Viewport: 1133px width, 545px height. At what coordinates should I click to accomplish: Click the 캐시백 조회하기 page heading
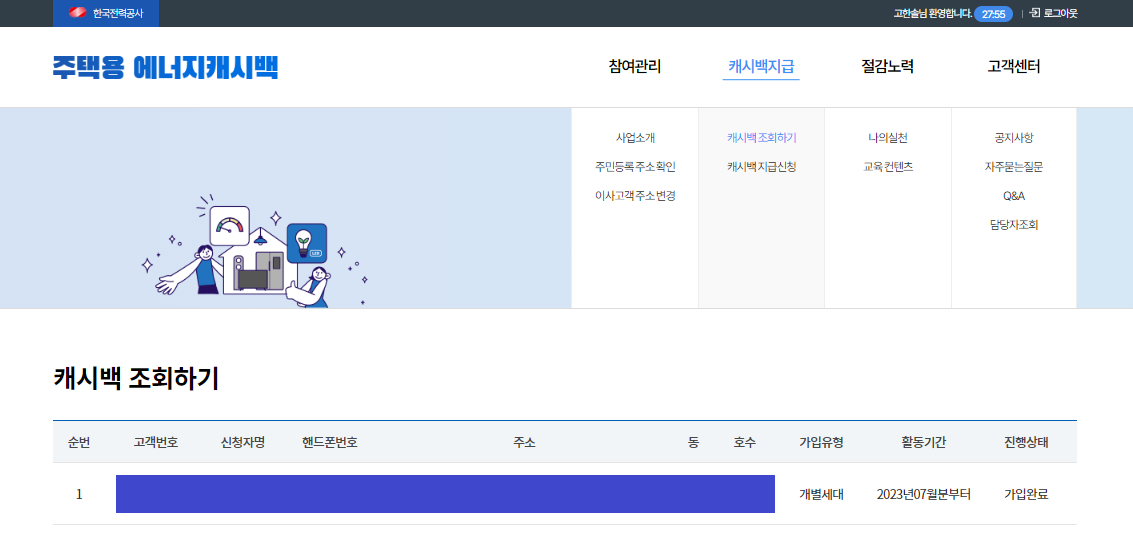click(x=136, y=379)
